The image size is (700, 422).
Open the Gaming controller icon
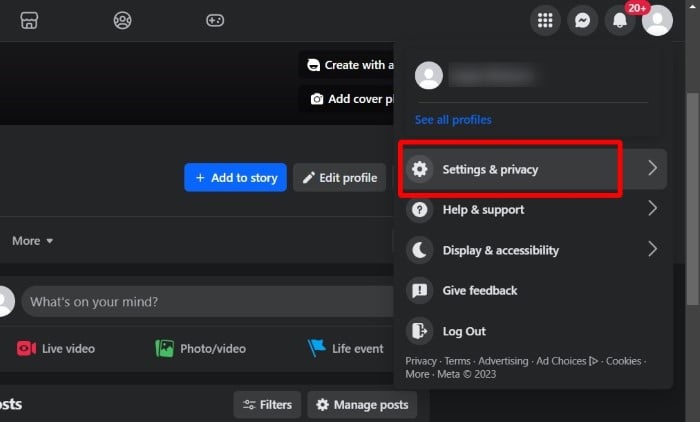coord(215,20)
